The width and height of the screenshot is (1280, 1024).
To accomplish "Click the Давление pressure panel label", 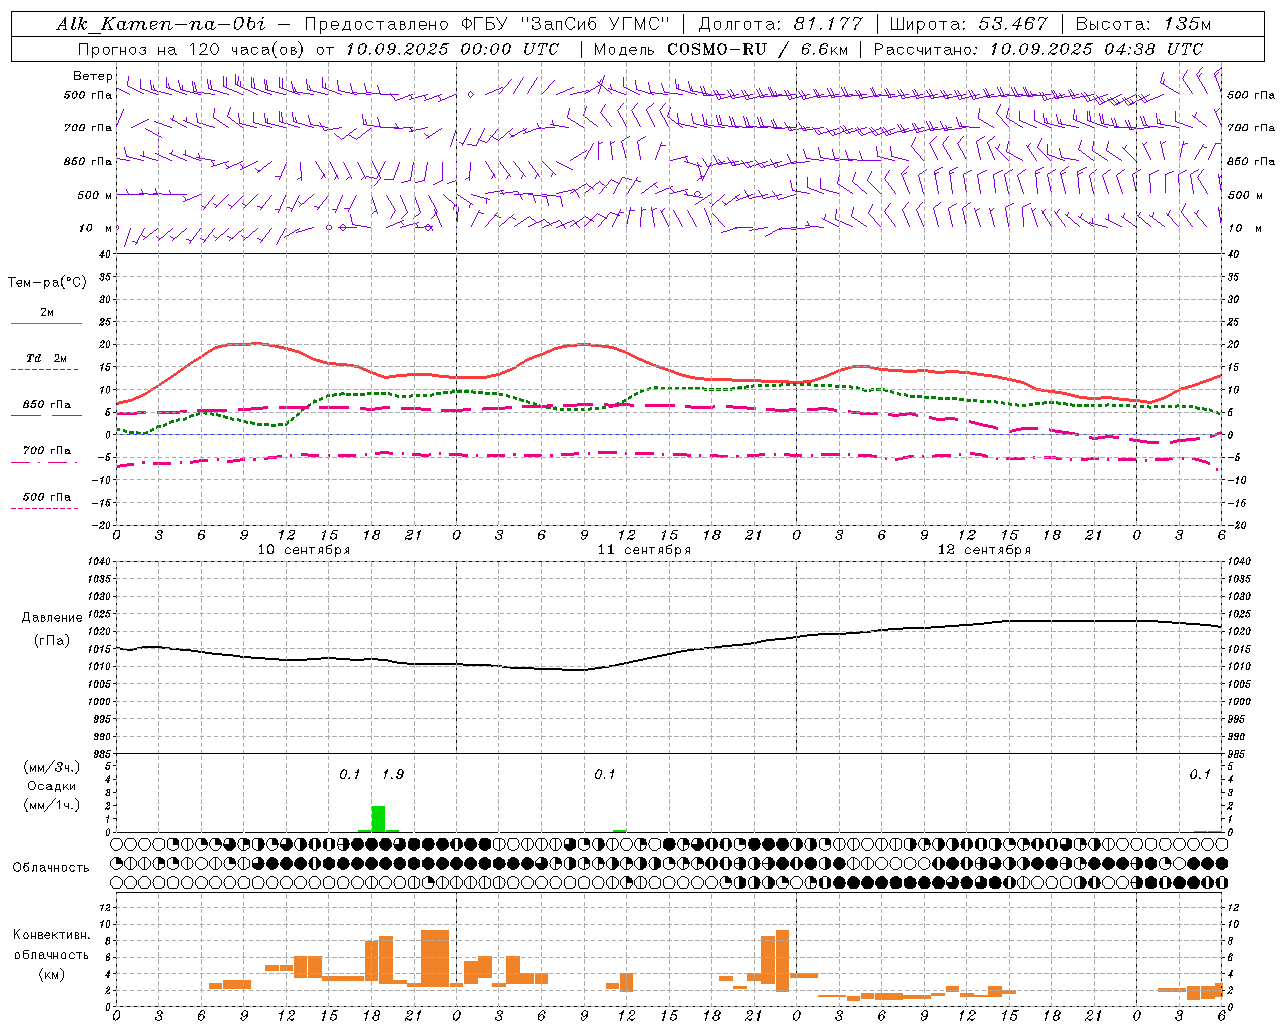I will (x=52, y=618).
